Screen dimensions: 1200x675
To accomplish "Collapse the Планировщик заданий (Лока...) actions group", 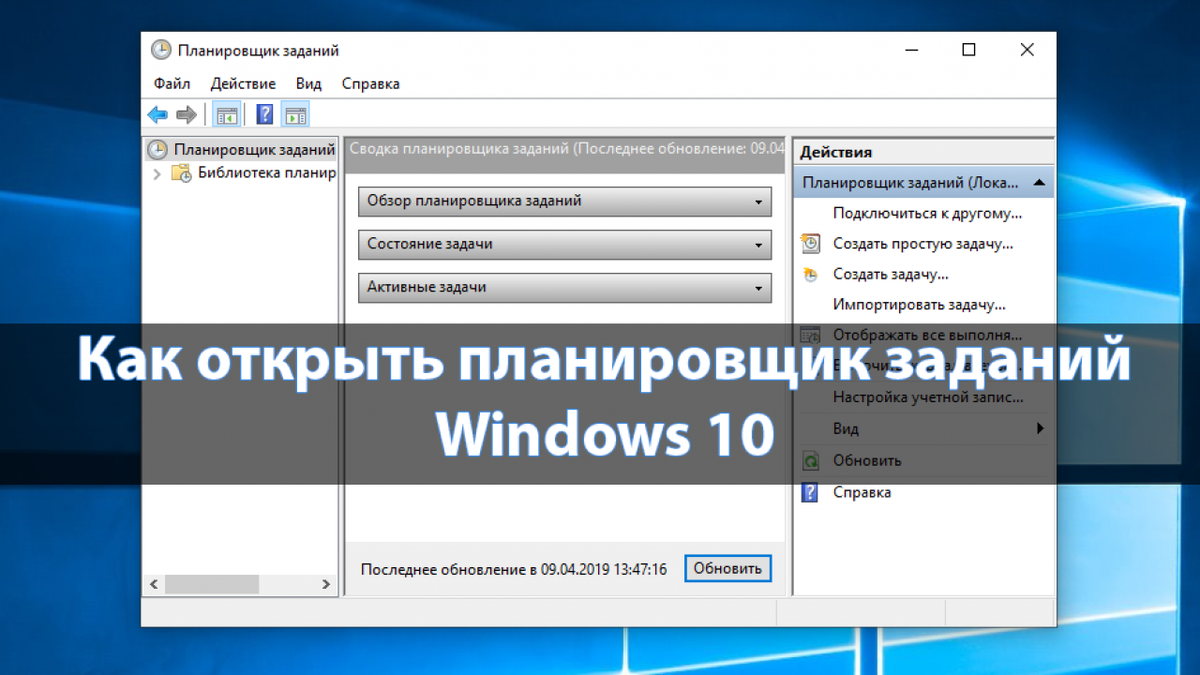I will pyautogui.click(x=1039, y=183).
